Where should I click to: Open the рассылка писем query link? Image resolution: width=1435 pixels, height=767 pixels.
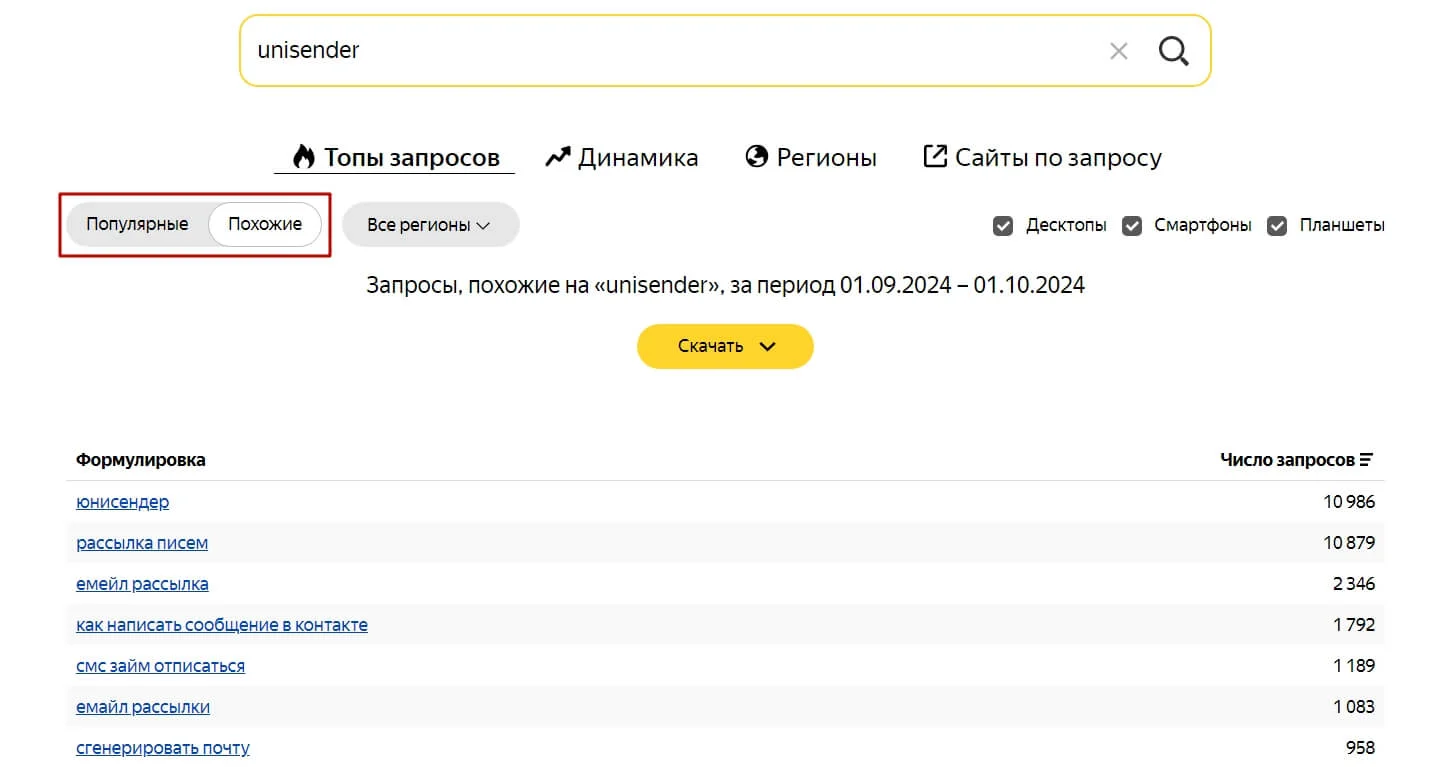(x=142, y=543)
